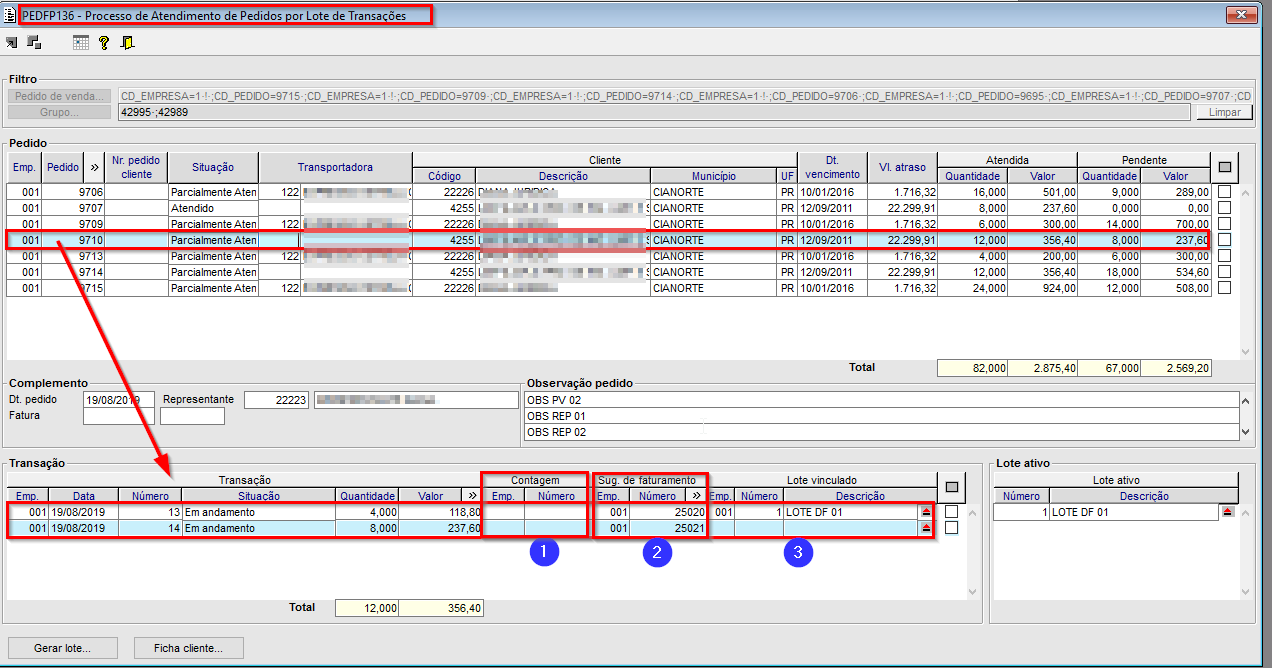Click Sug. de faturamento number 25021
Screen dimensions: 1272x668
[669, 528]
